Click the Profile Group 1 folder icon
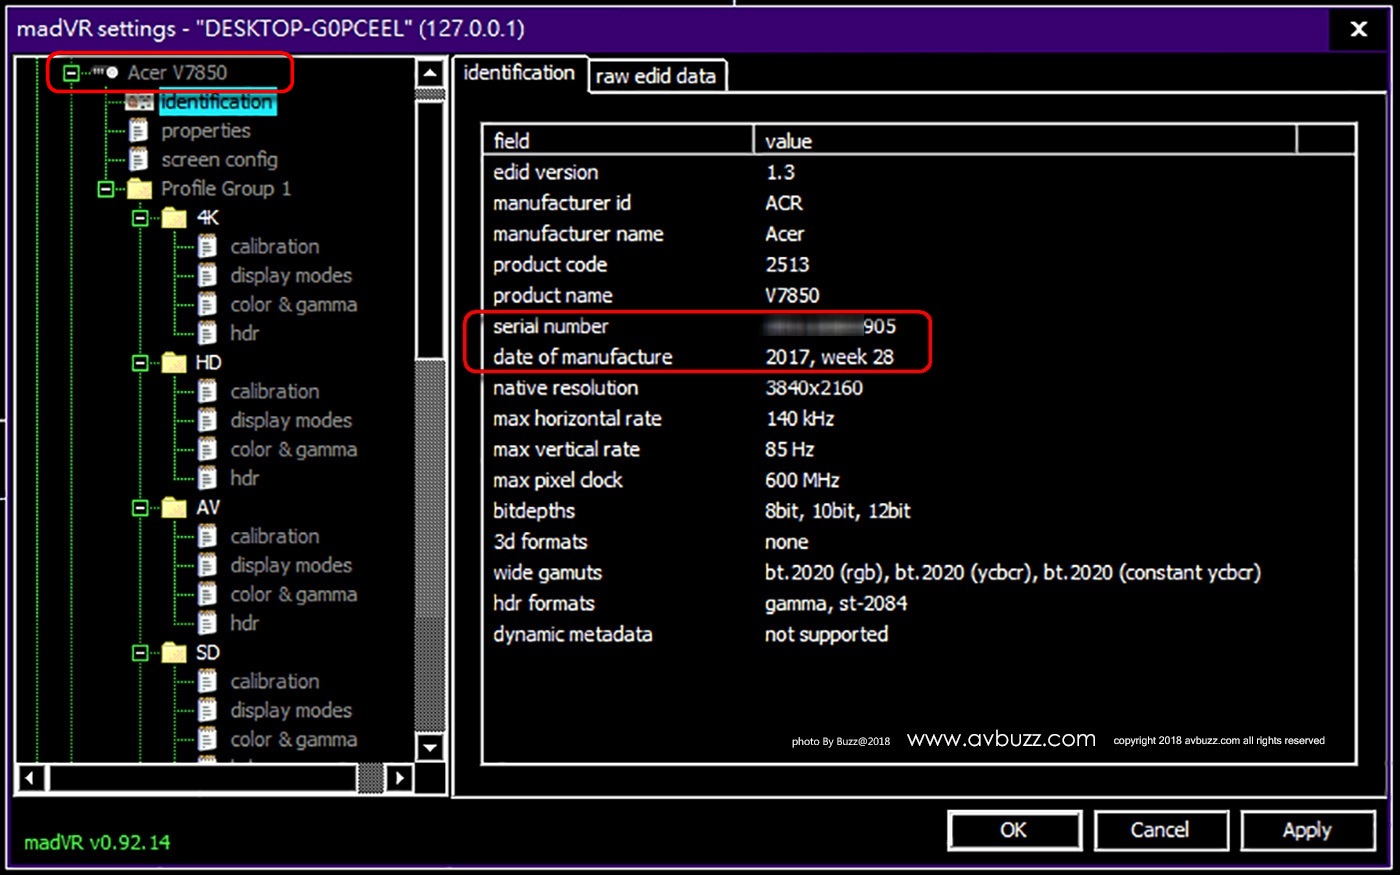Image resolution: width=1400 pixels, height=875 pixels. 139,189
